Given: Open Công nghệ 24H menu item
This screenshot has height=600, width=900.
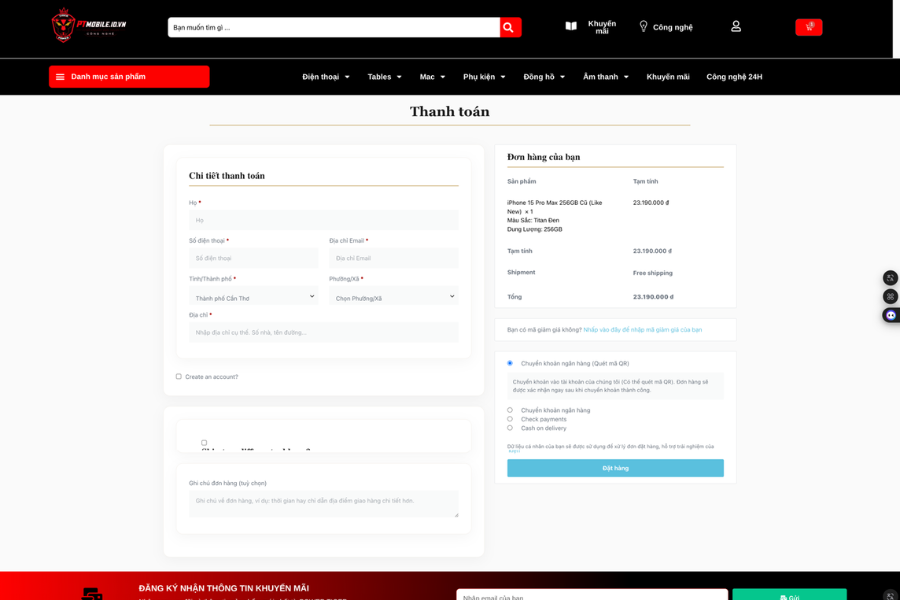Looking at the screenshot, I should point(734,77).
